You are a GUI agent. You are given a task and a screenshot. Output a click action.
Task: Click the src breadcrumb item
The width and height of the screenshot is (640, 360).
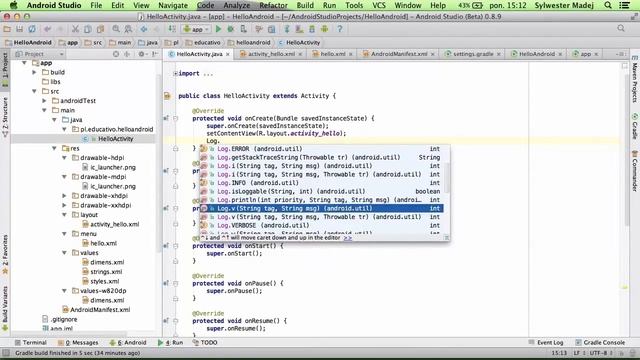tap(93, 42)
